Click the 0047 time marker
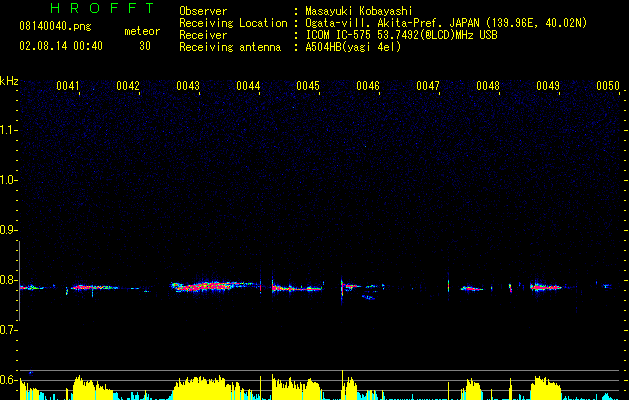 pos(428,86)
